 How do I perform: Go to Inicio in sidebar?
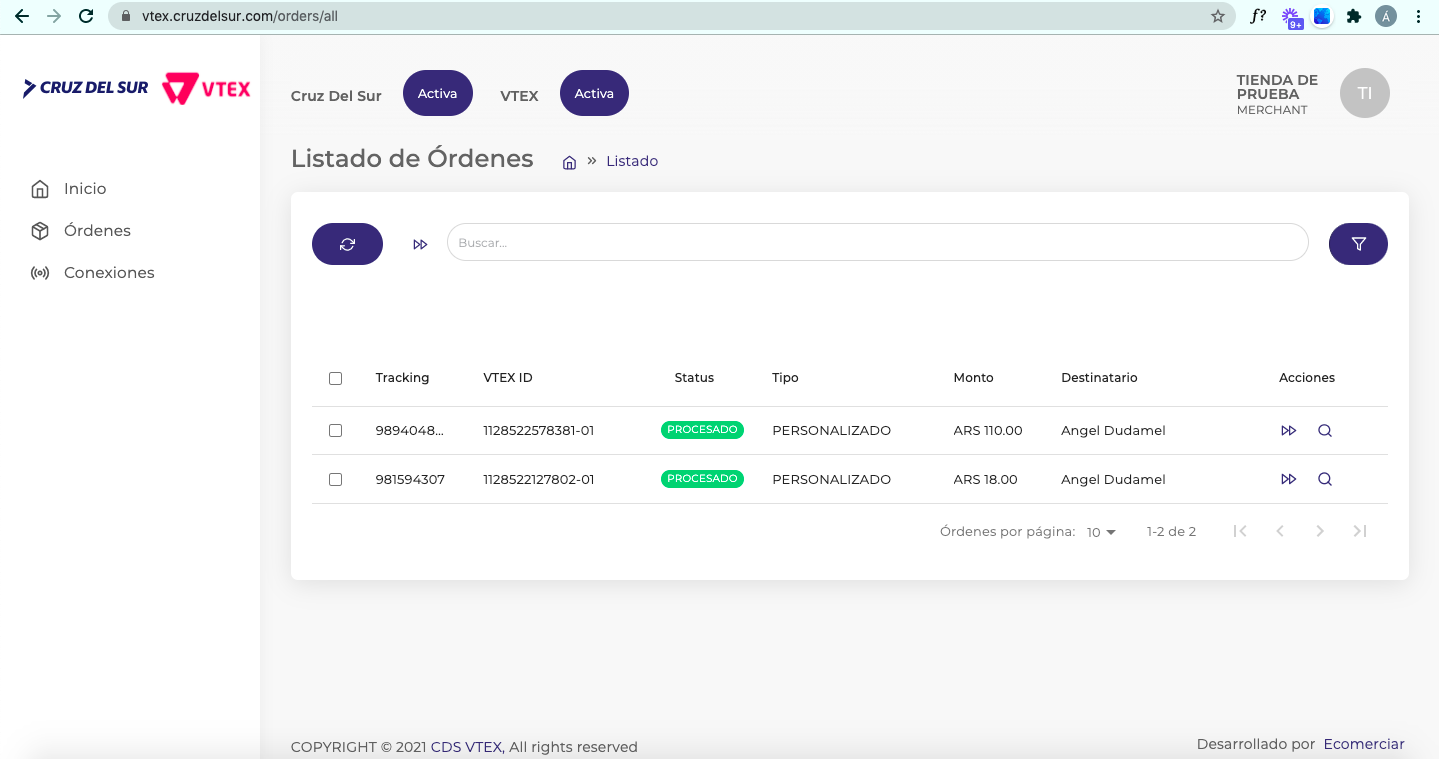tap(85, 189)
